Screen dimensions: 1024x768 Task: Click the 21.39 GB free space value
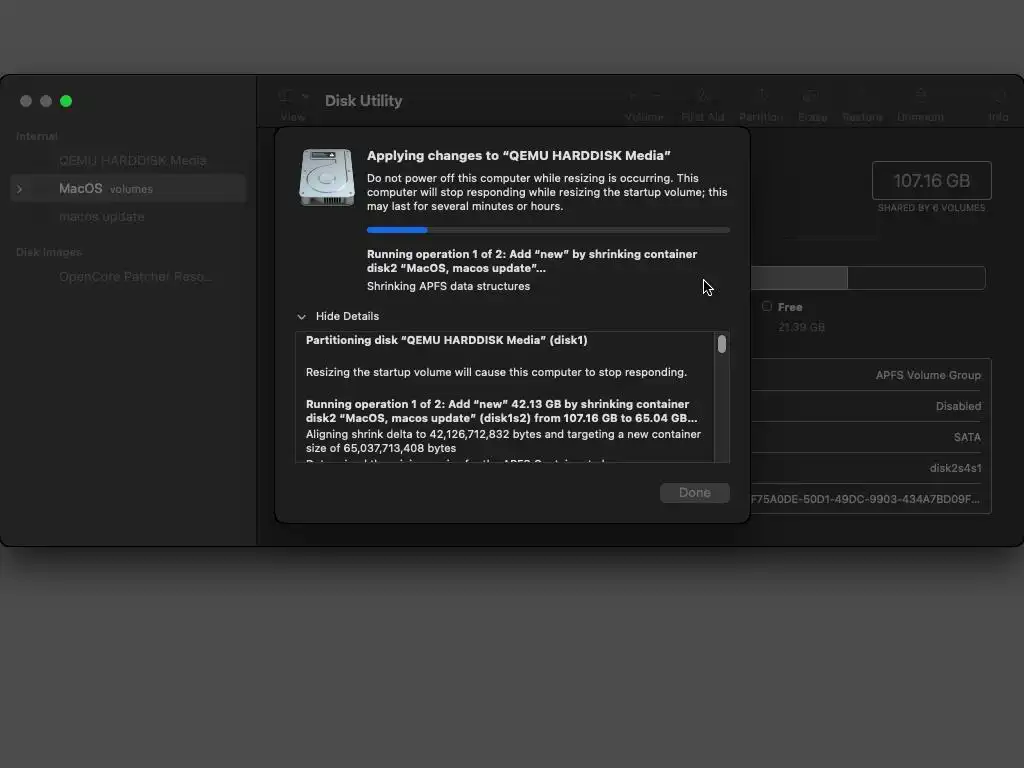pyautogui.click(x=801, y=327)
